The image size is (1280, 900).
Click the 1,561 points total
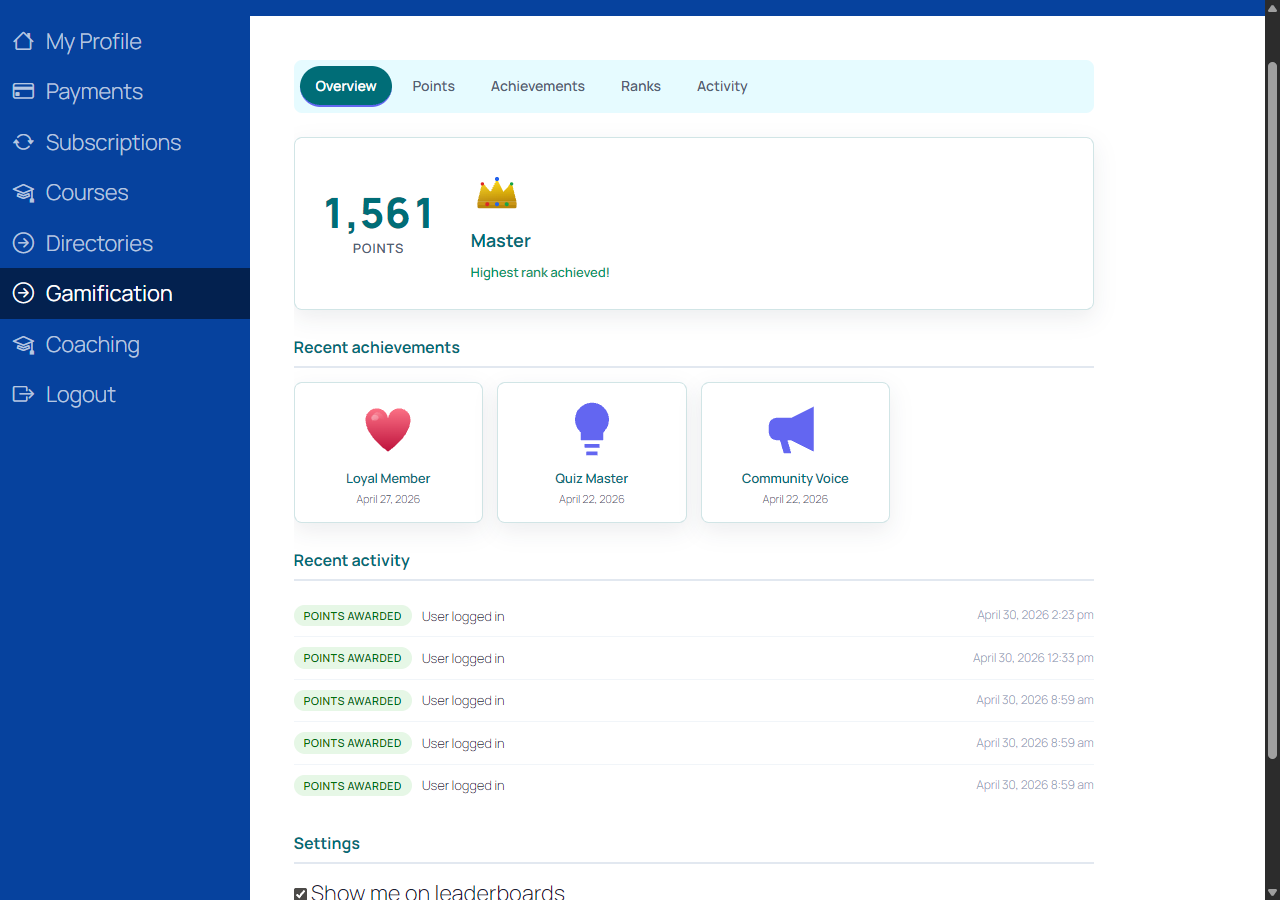tap(379, 214)
